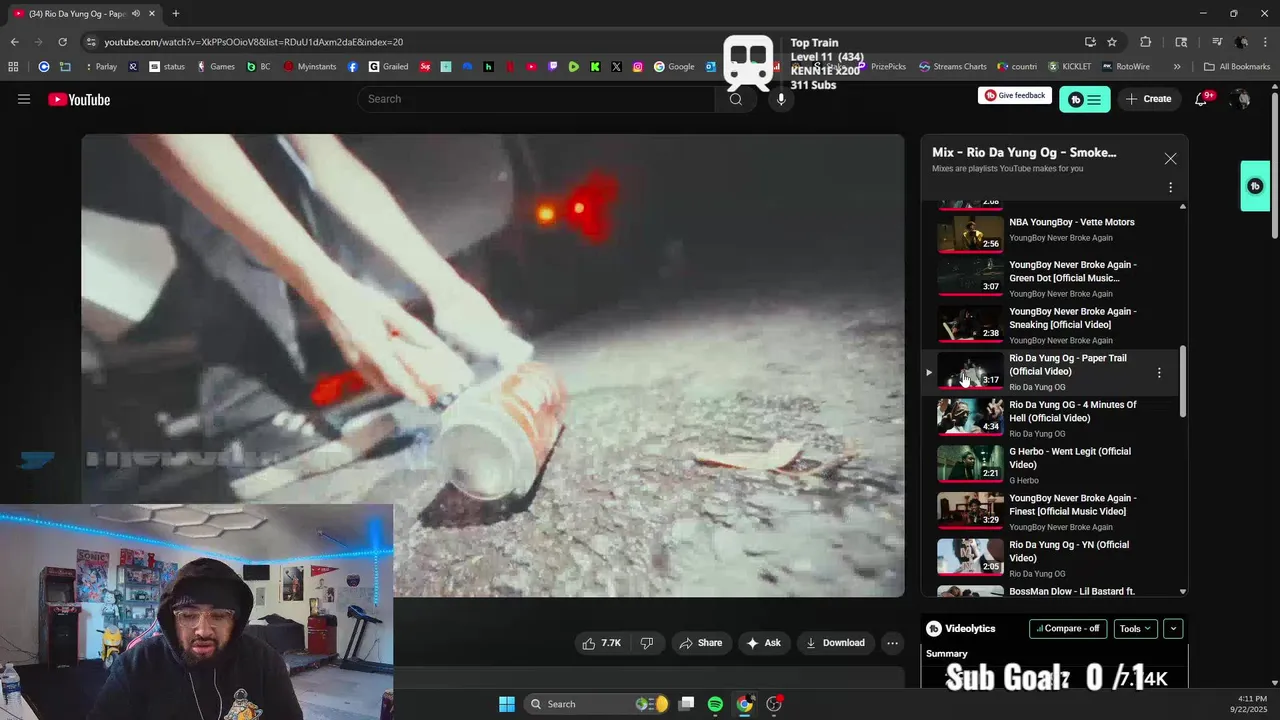Open the Games bookmark

tap(215, 67)
